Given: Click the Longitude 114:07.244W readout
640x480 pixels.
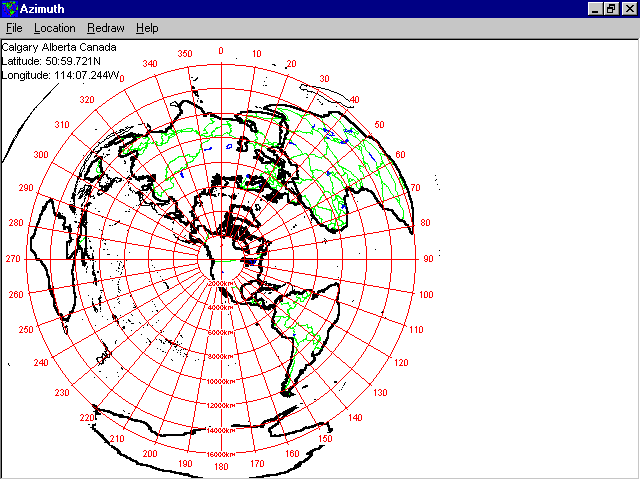Looking at the screenshot, I should (61, 75).
